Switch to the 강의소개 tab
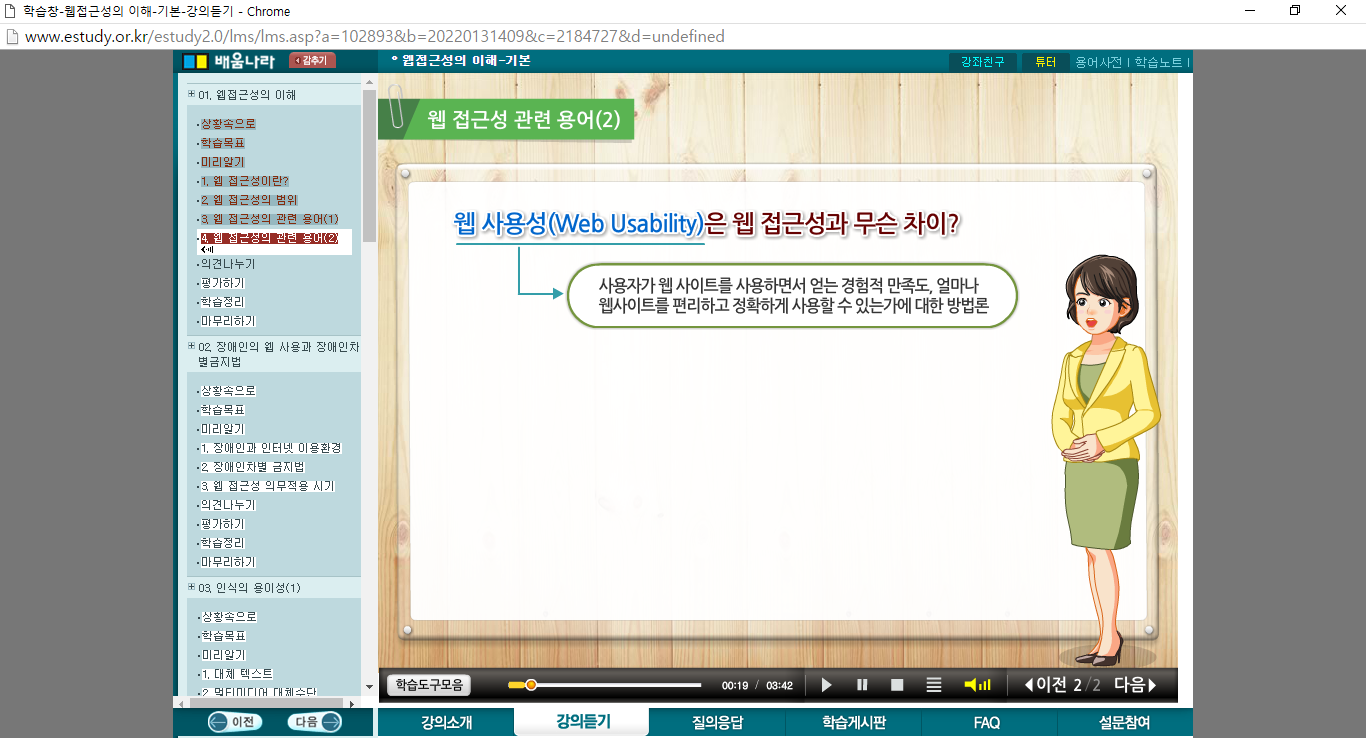This screenshot has height=738, width=1366. pyautogui.click(x=446, y=722)
